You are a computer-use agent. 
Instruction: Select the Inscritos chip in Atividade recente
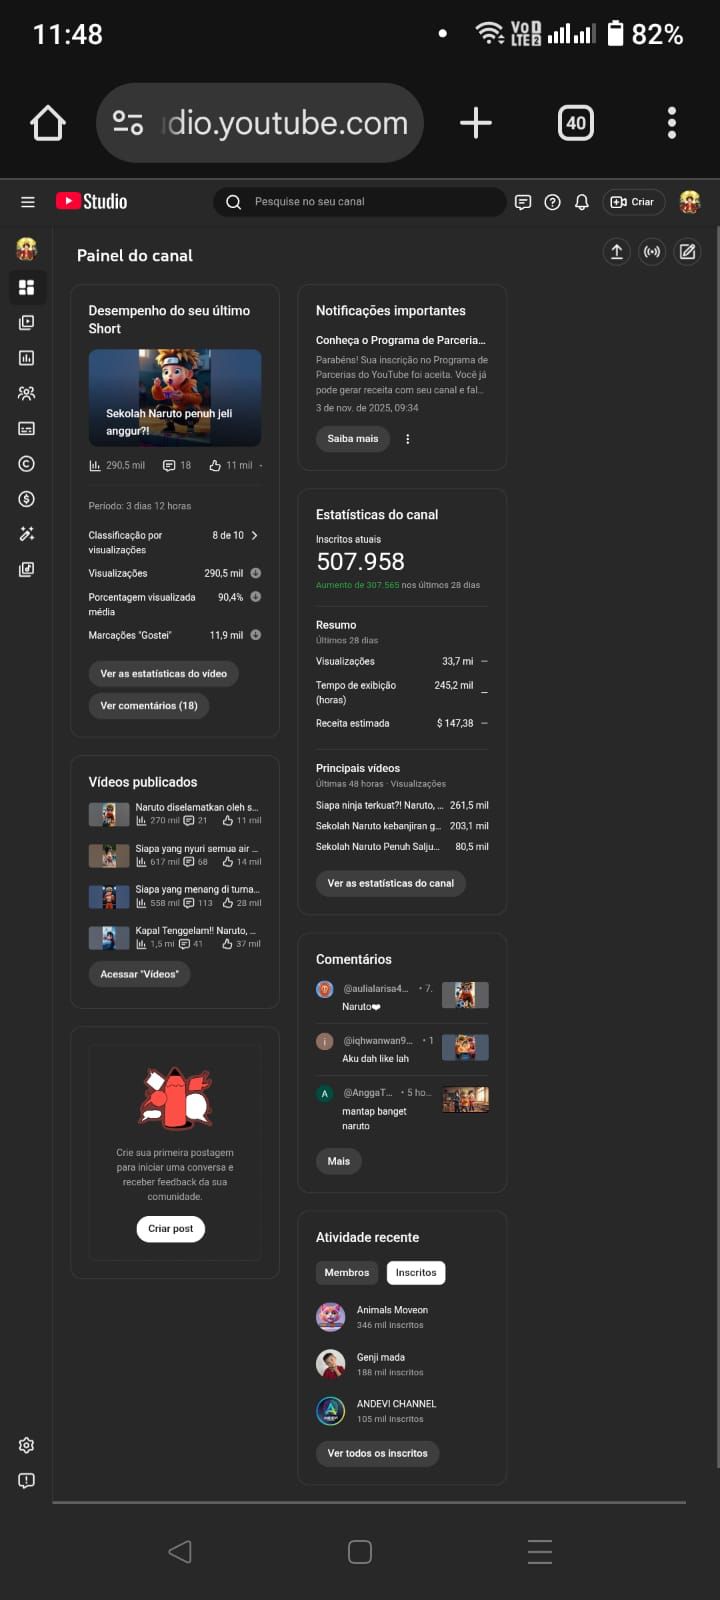coord(416,1273)
